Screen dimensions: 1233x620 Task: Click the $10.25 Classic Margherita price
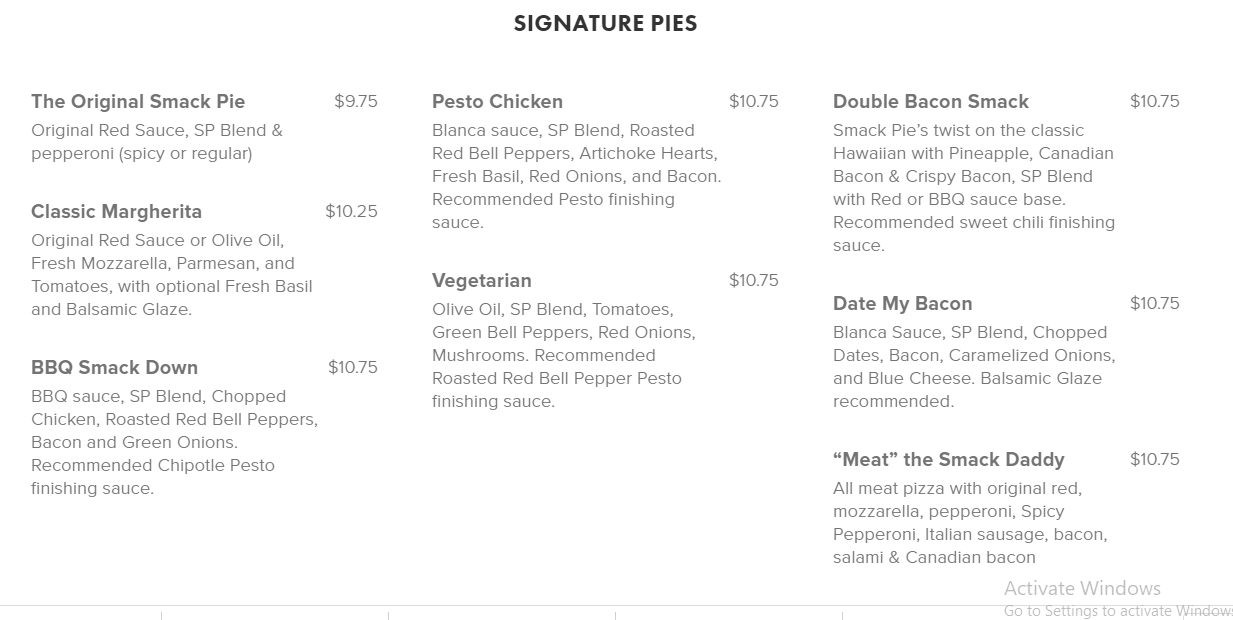click(351, 211)
